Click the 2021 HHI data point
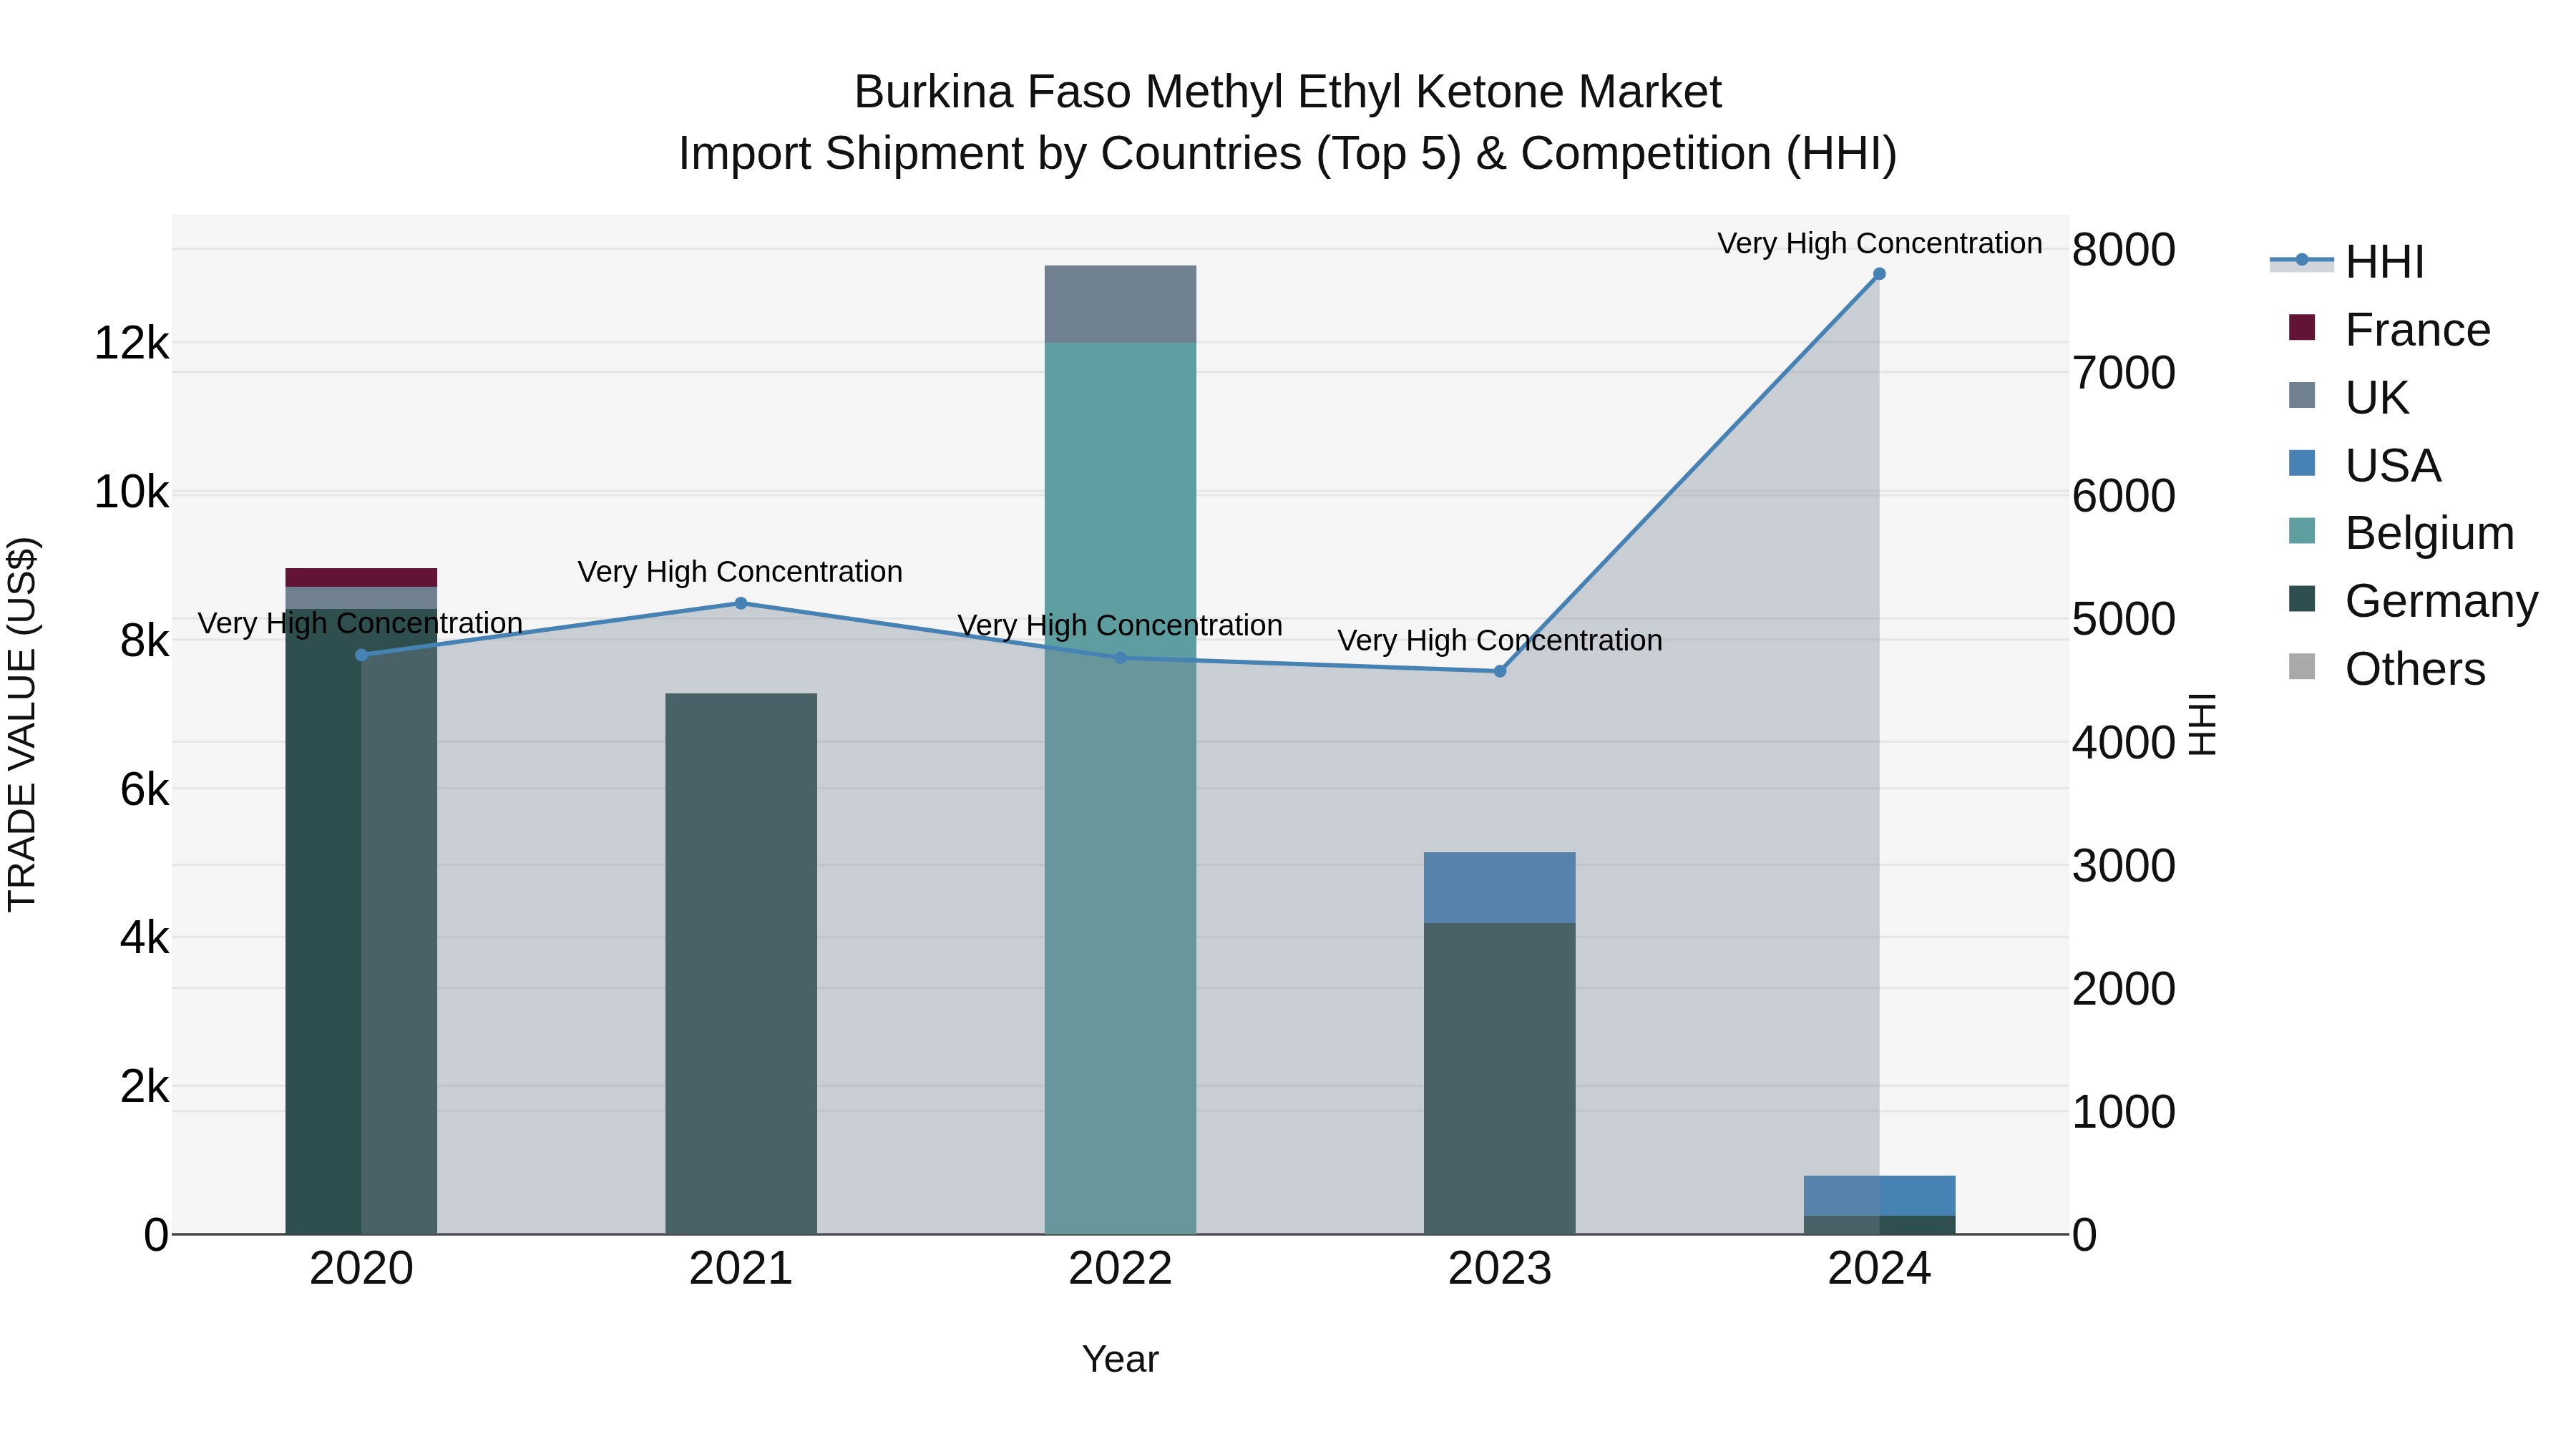2576x1449 pixels. (741, 603)
